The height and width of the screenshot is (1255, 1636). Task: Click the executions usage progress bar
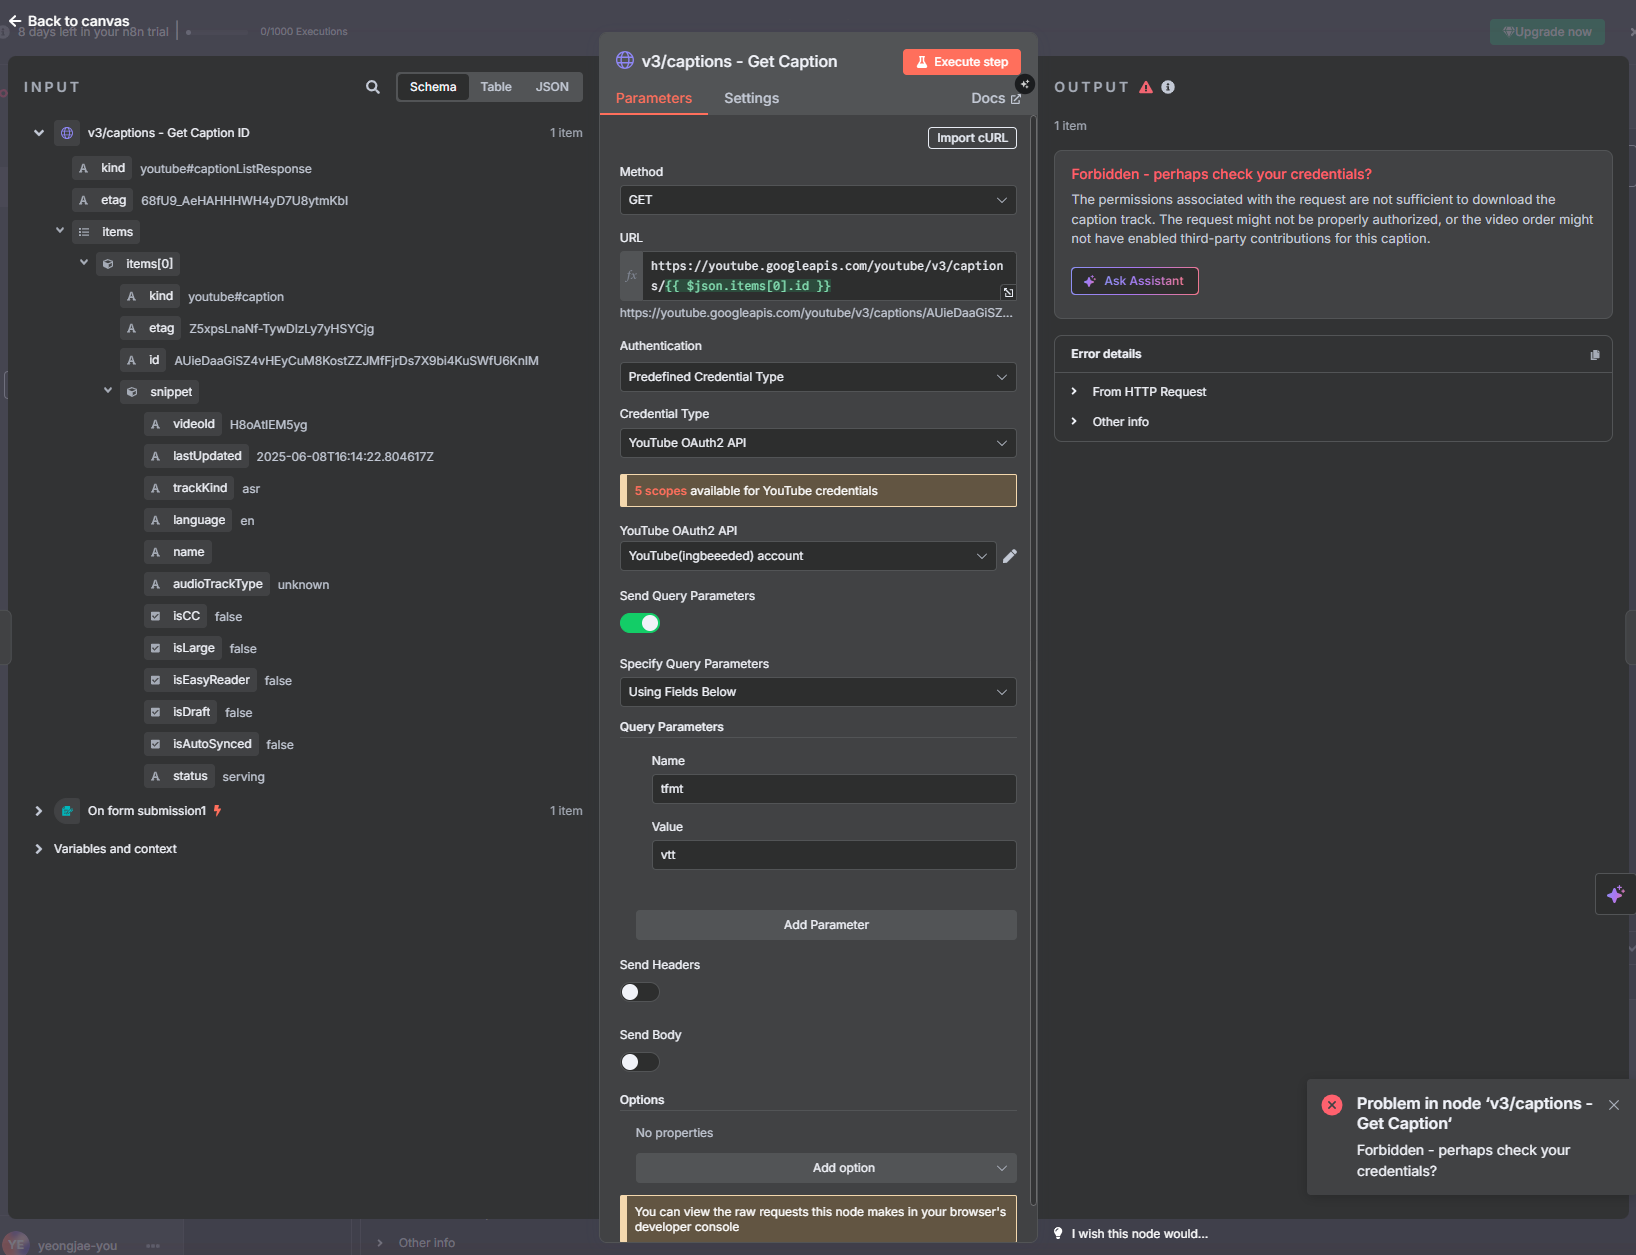(x=217, y=32)
